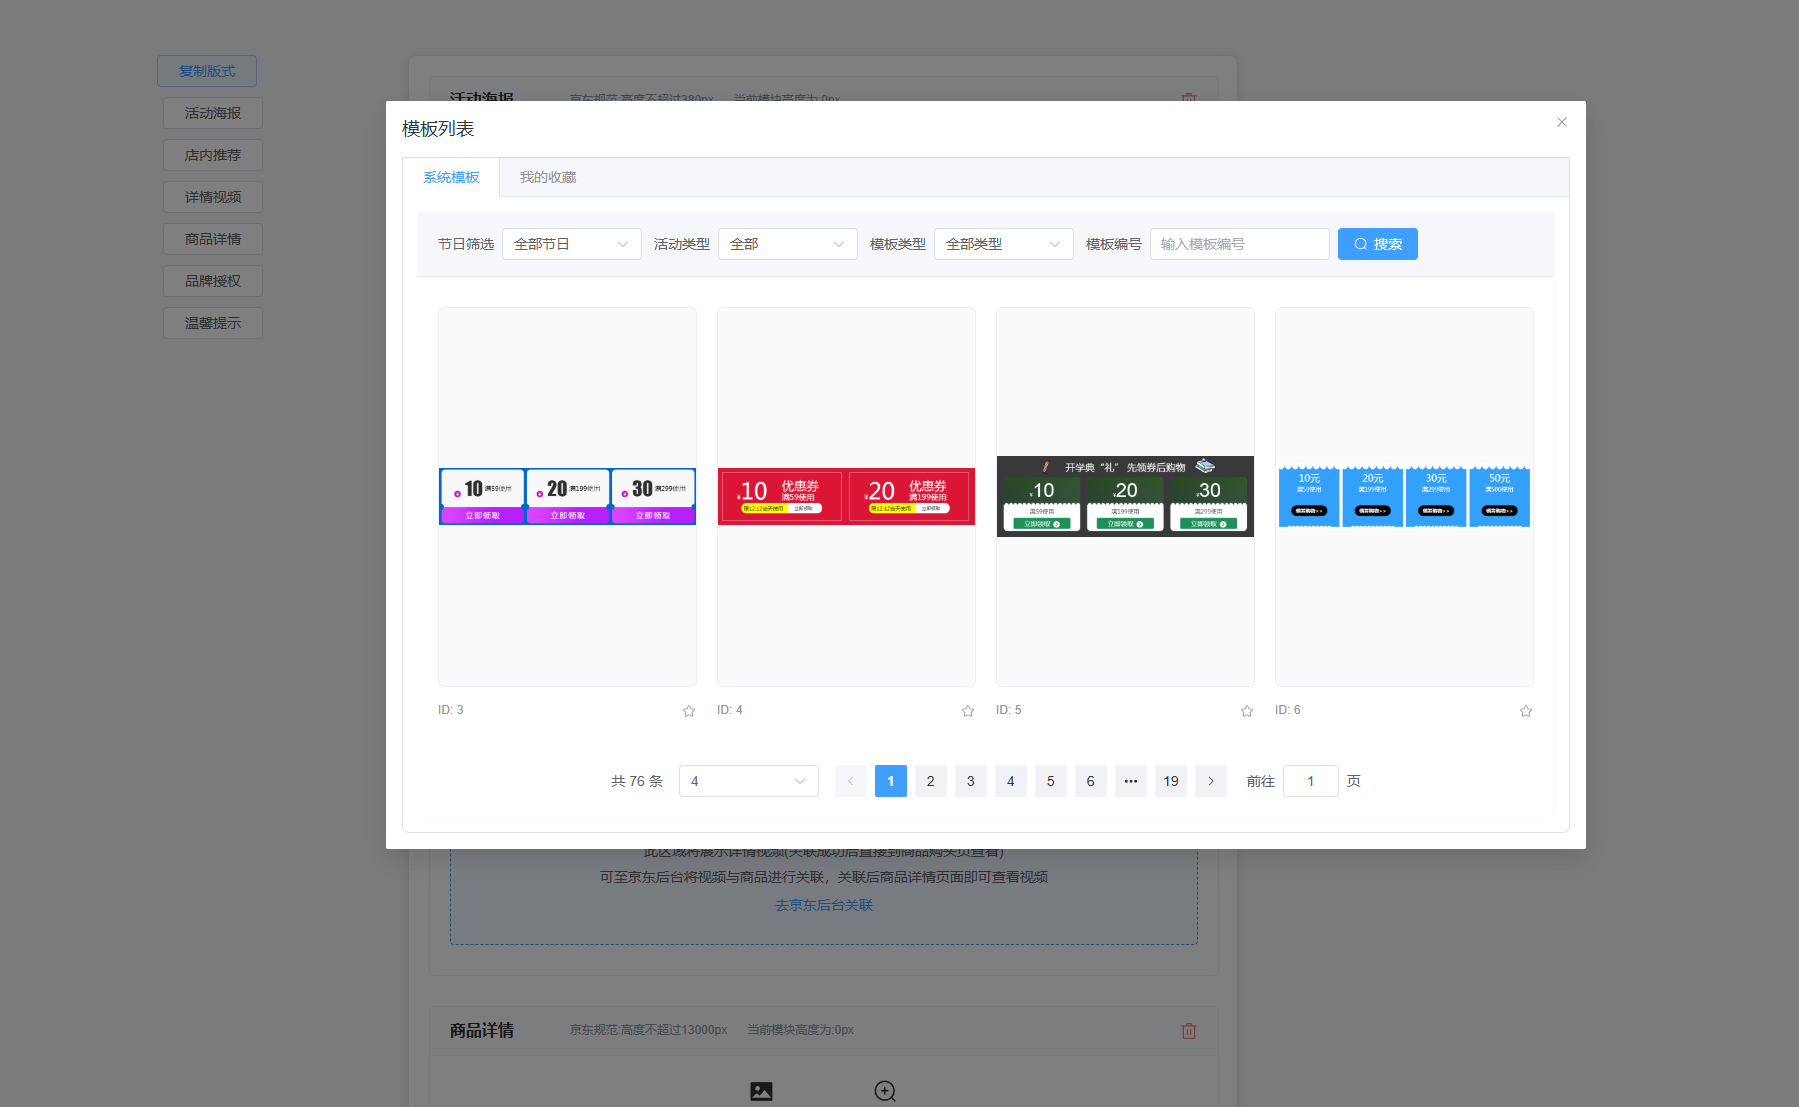Open the 节日筛选 dropdown
The image size is (1799, 1107).
pyautogui.click(x=571, y=244)
